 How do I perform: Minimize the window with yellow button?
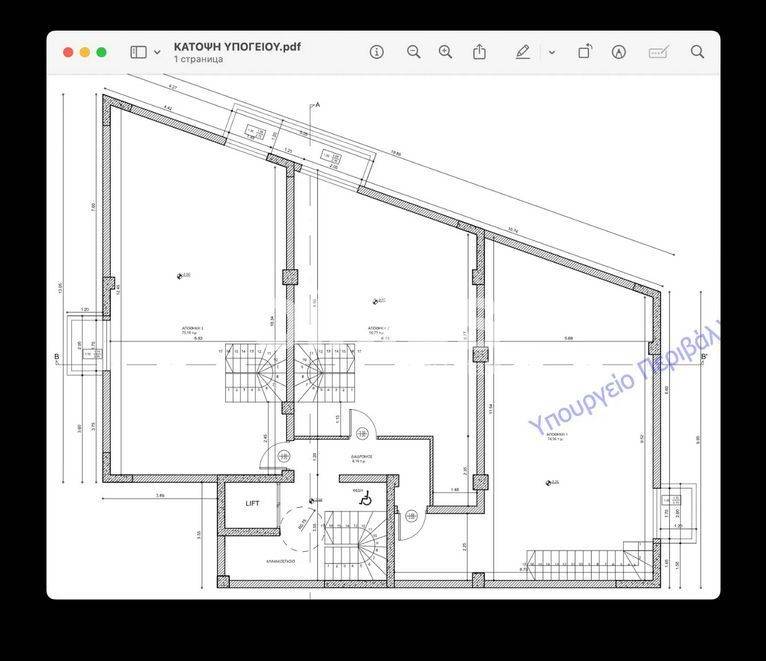pos(85,52)
